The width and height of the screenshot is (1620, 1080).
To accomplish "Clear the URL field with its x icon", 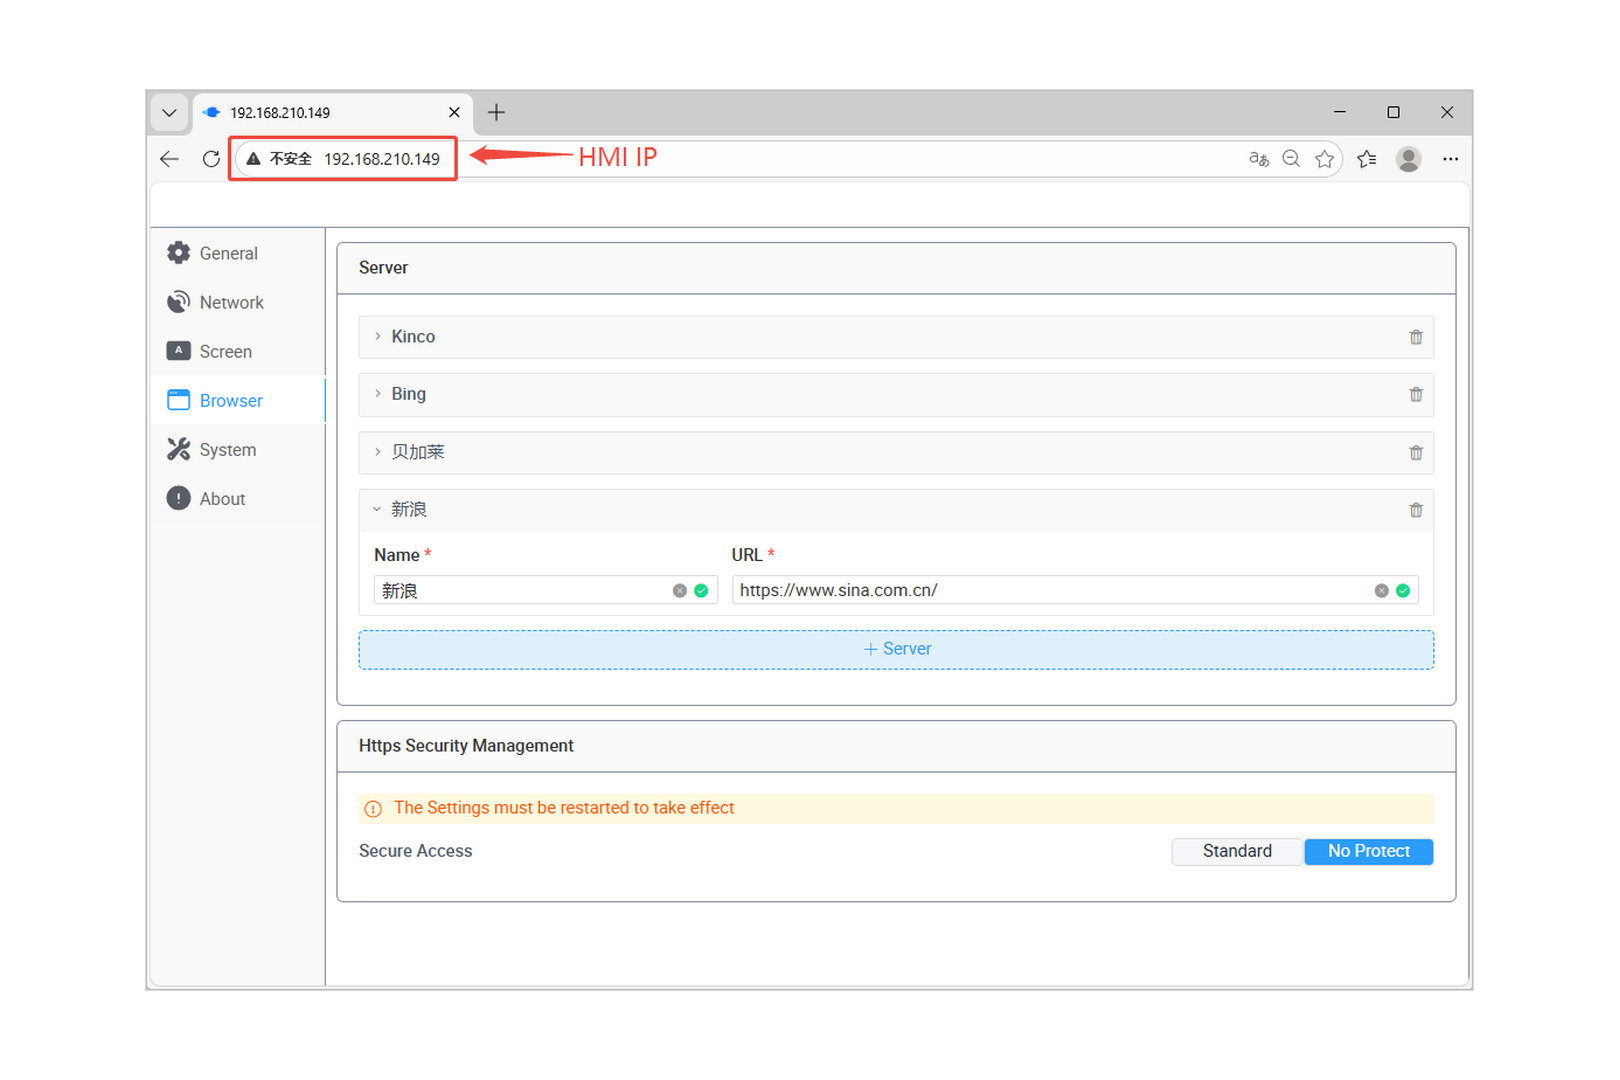I will coord(1382,591).
